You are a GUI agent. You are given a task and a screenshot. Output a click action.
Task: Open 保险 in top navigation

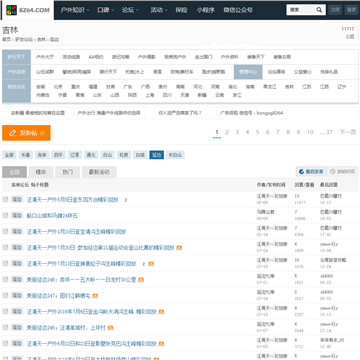click(181, 10)
